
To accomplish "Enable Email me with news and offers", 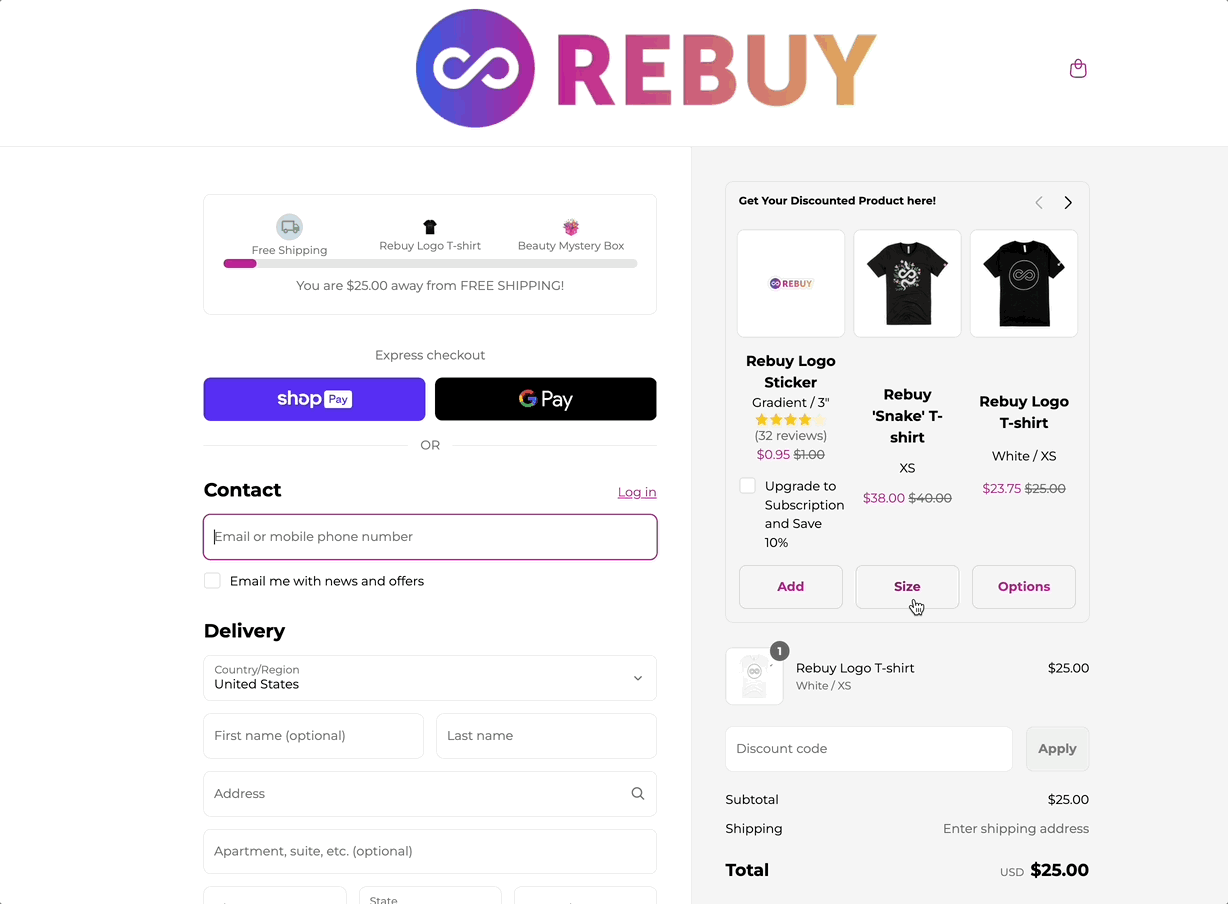I will point(212,581).
